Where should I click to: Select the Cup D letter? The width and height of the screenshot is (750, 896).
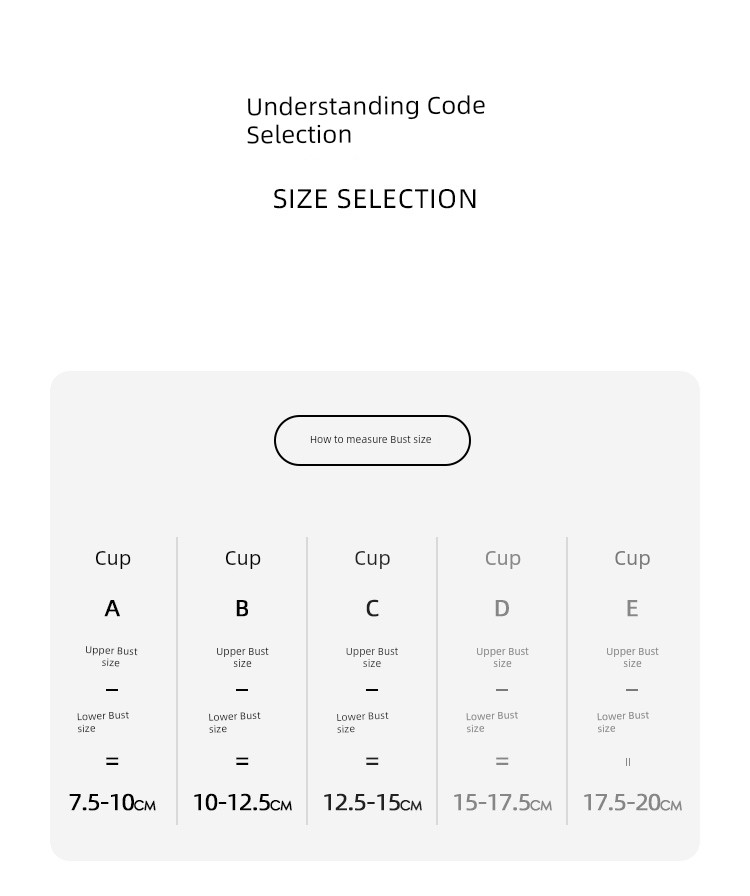(502, 609)
